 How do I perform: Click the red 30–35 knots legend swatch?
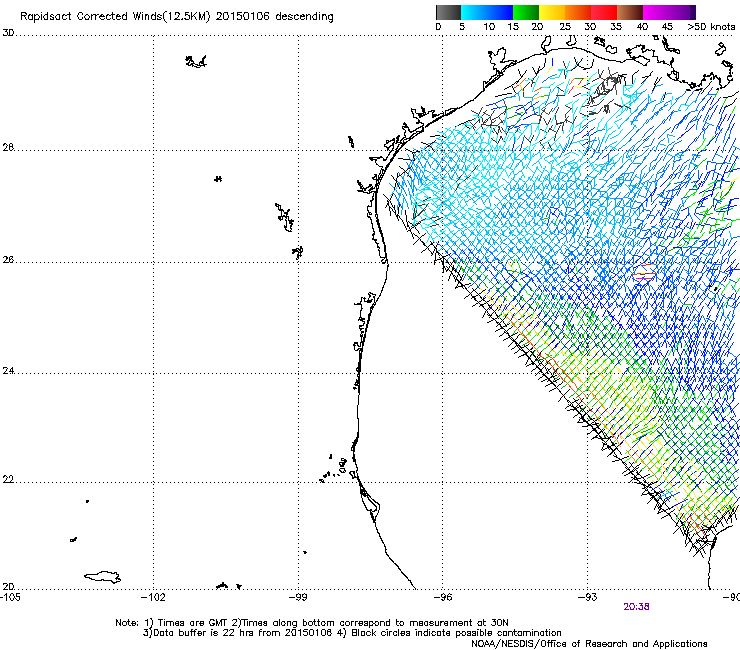pos(604,12)
